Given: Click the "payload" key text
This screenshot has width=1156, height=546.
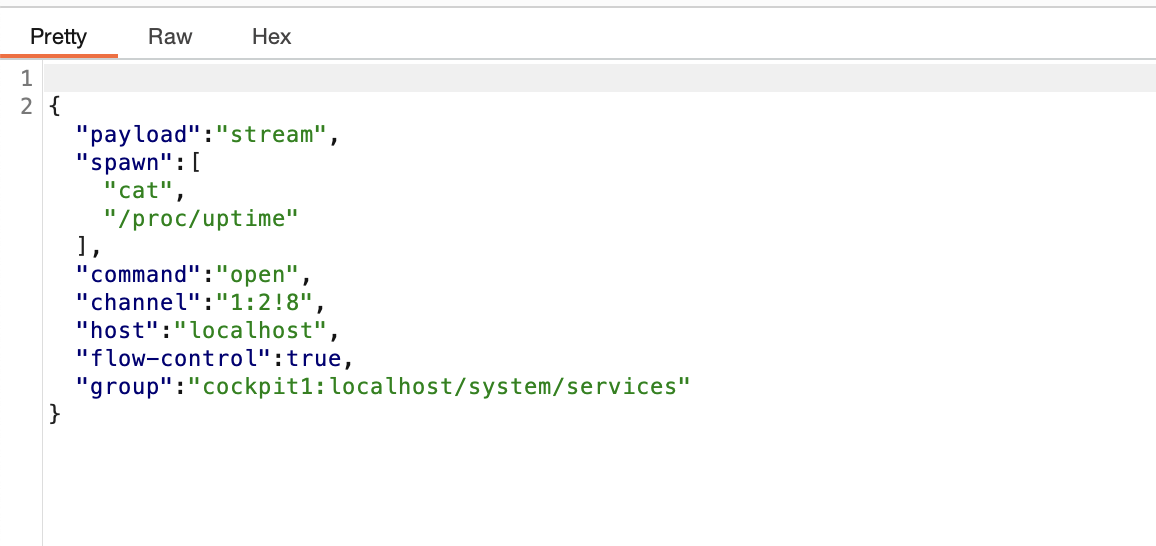Looking at the screenshot, I should [x=139, y=135].
